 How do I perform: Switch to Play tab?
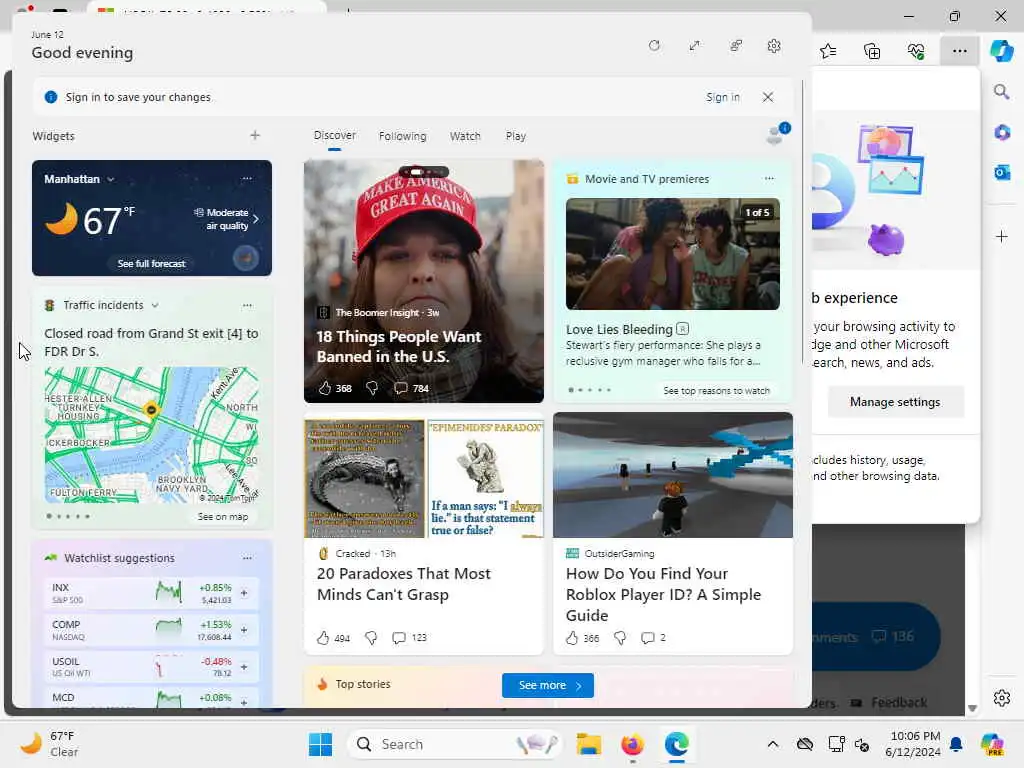515,136
